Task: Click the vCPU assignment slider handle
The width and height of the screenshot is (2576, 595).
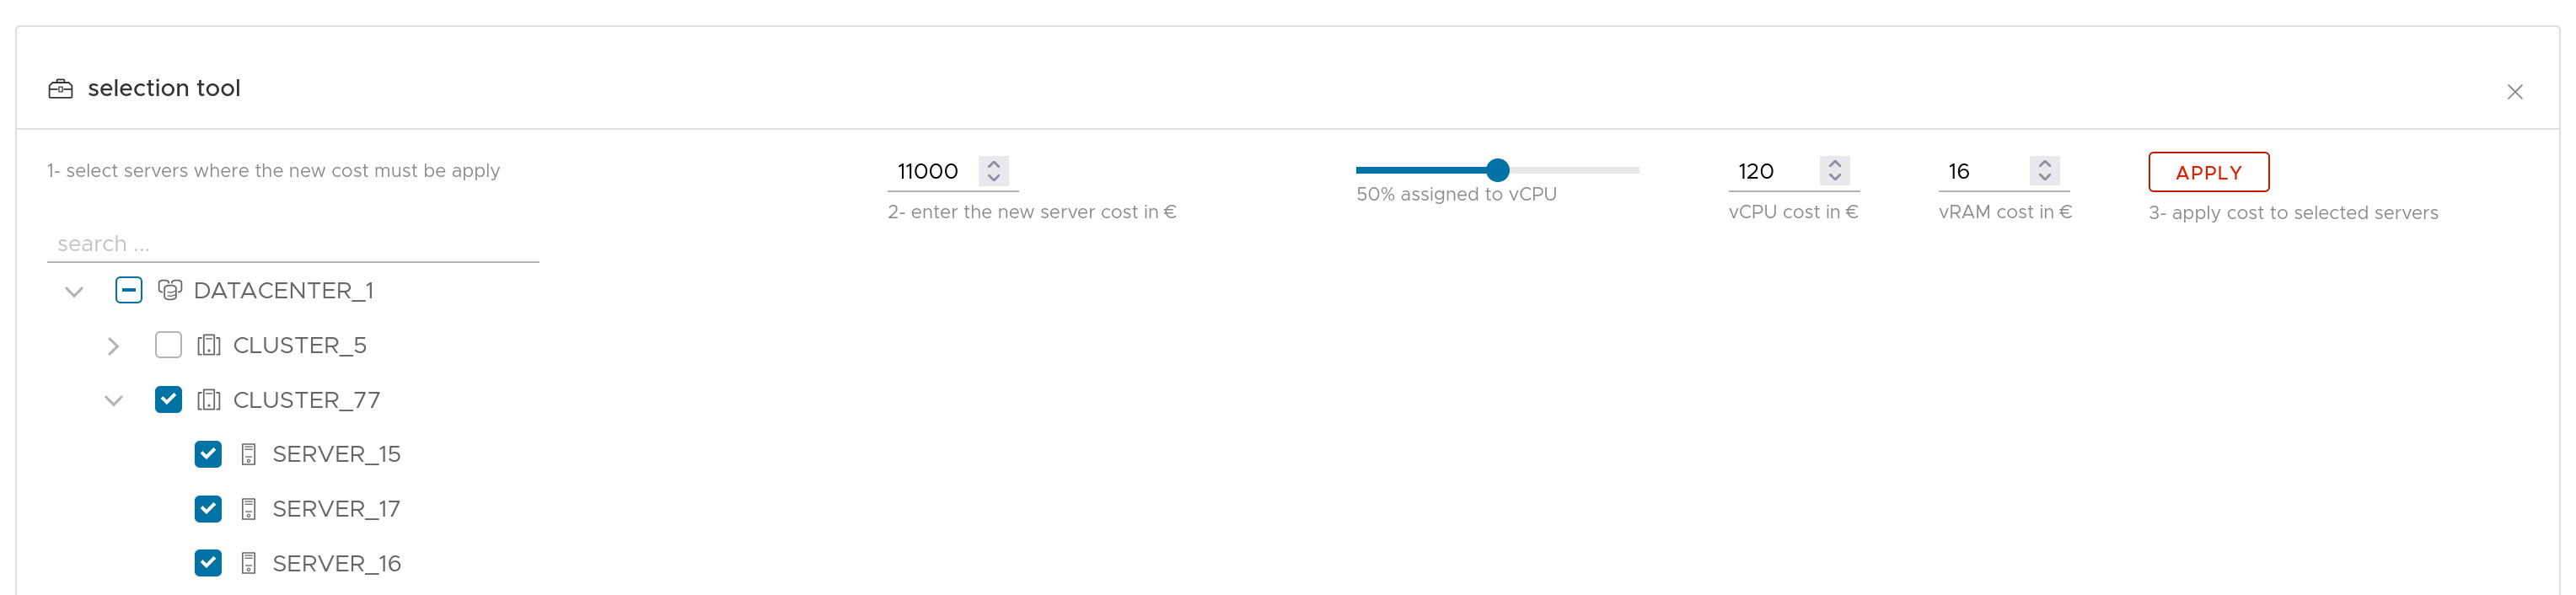Action: [x=1497, y=170]
